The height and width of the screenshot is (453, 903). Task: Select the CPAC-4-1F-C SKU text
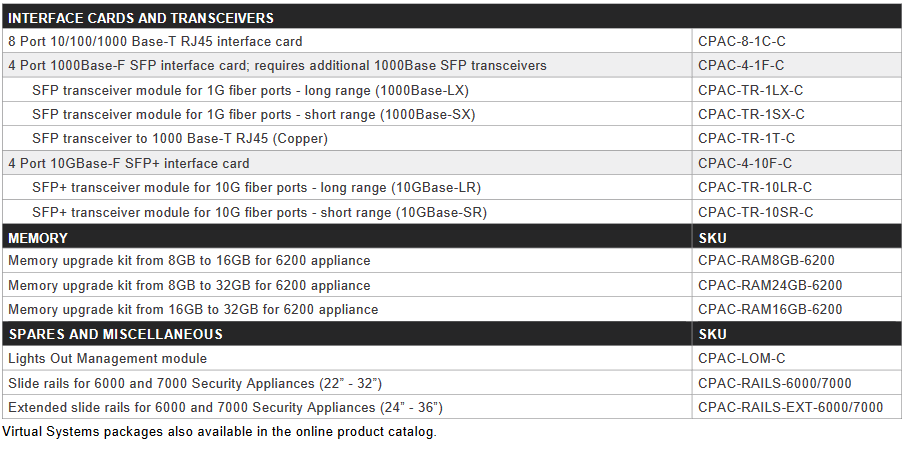click(741, 66)
